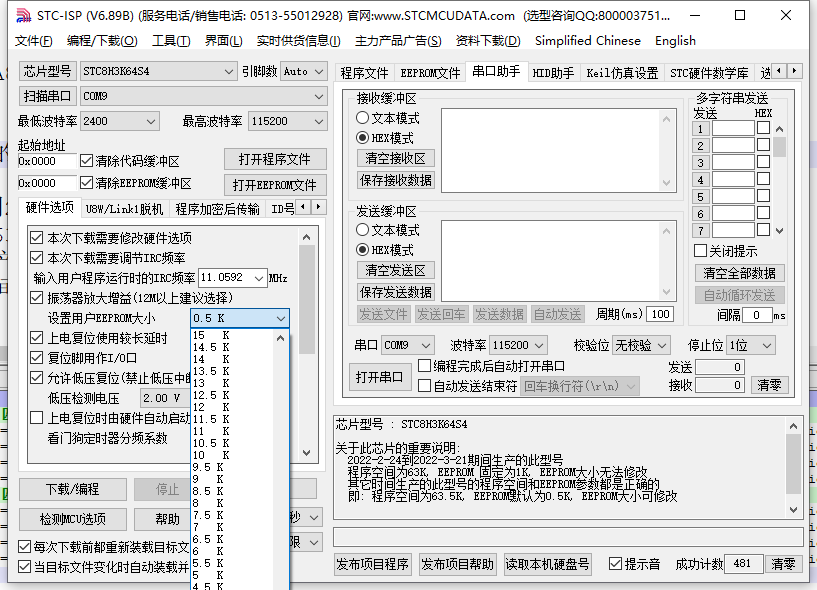Click the up arrow of the hardware options scrollbar

(307, 238)
